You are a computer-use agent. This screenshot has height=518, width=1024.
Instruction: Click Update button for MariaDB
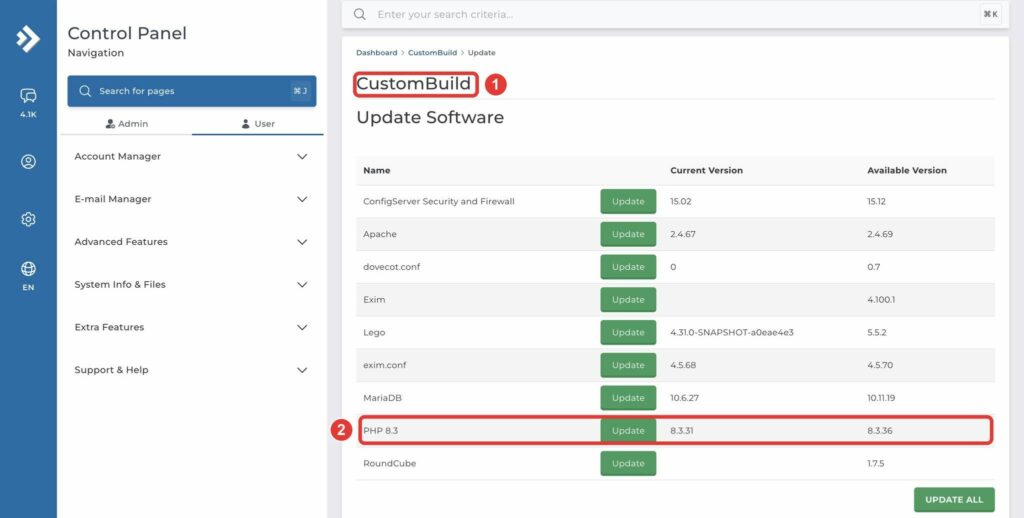coord(628,398)
